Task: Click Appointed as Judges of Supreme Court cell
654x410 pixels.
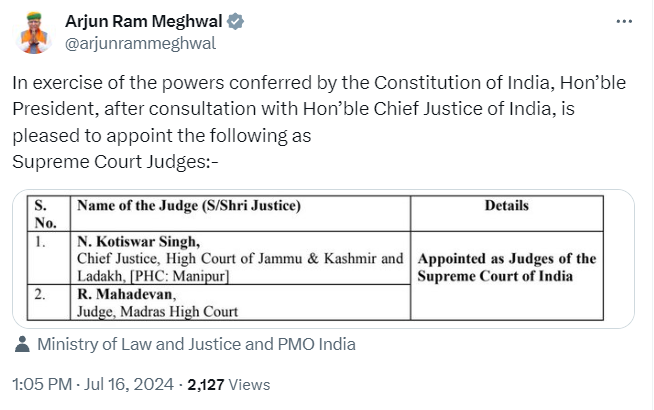Action: tap(506, 267)
